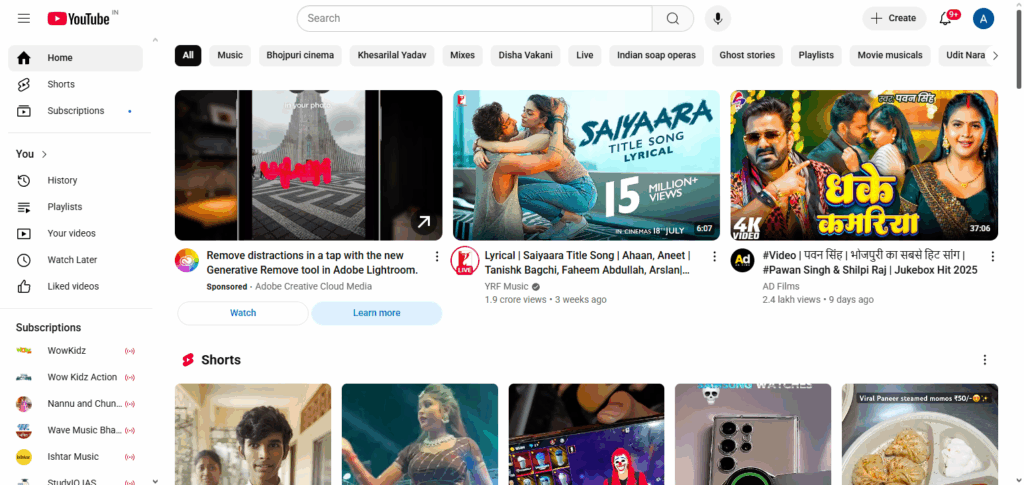
Task: Open Saiyaara Title Song video title
Action: [588, 262]
